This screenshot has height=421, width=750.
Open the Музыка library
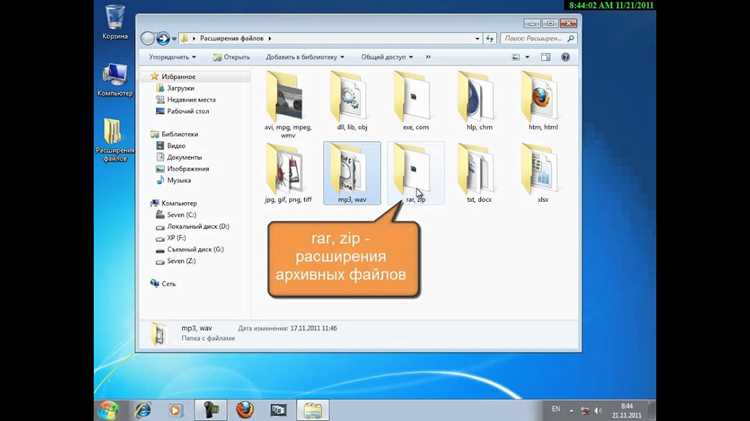pyautogui.click(x=179, y=180)
